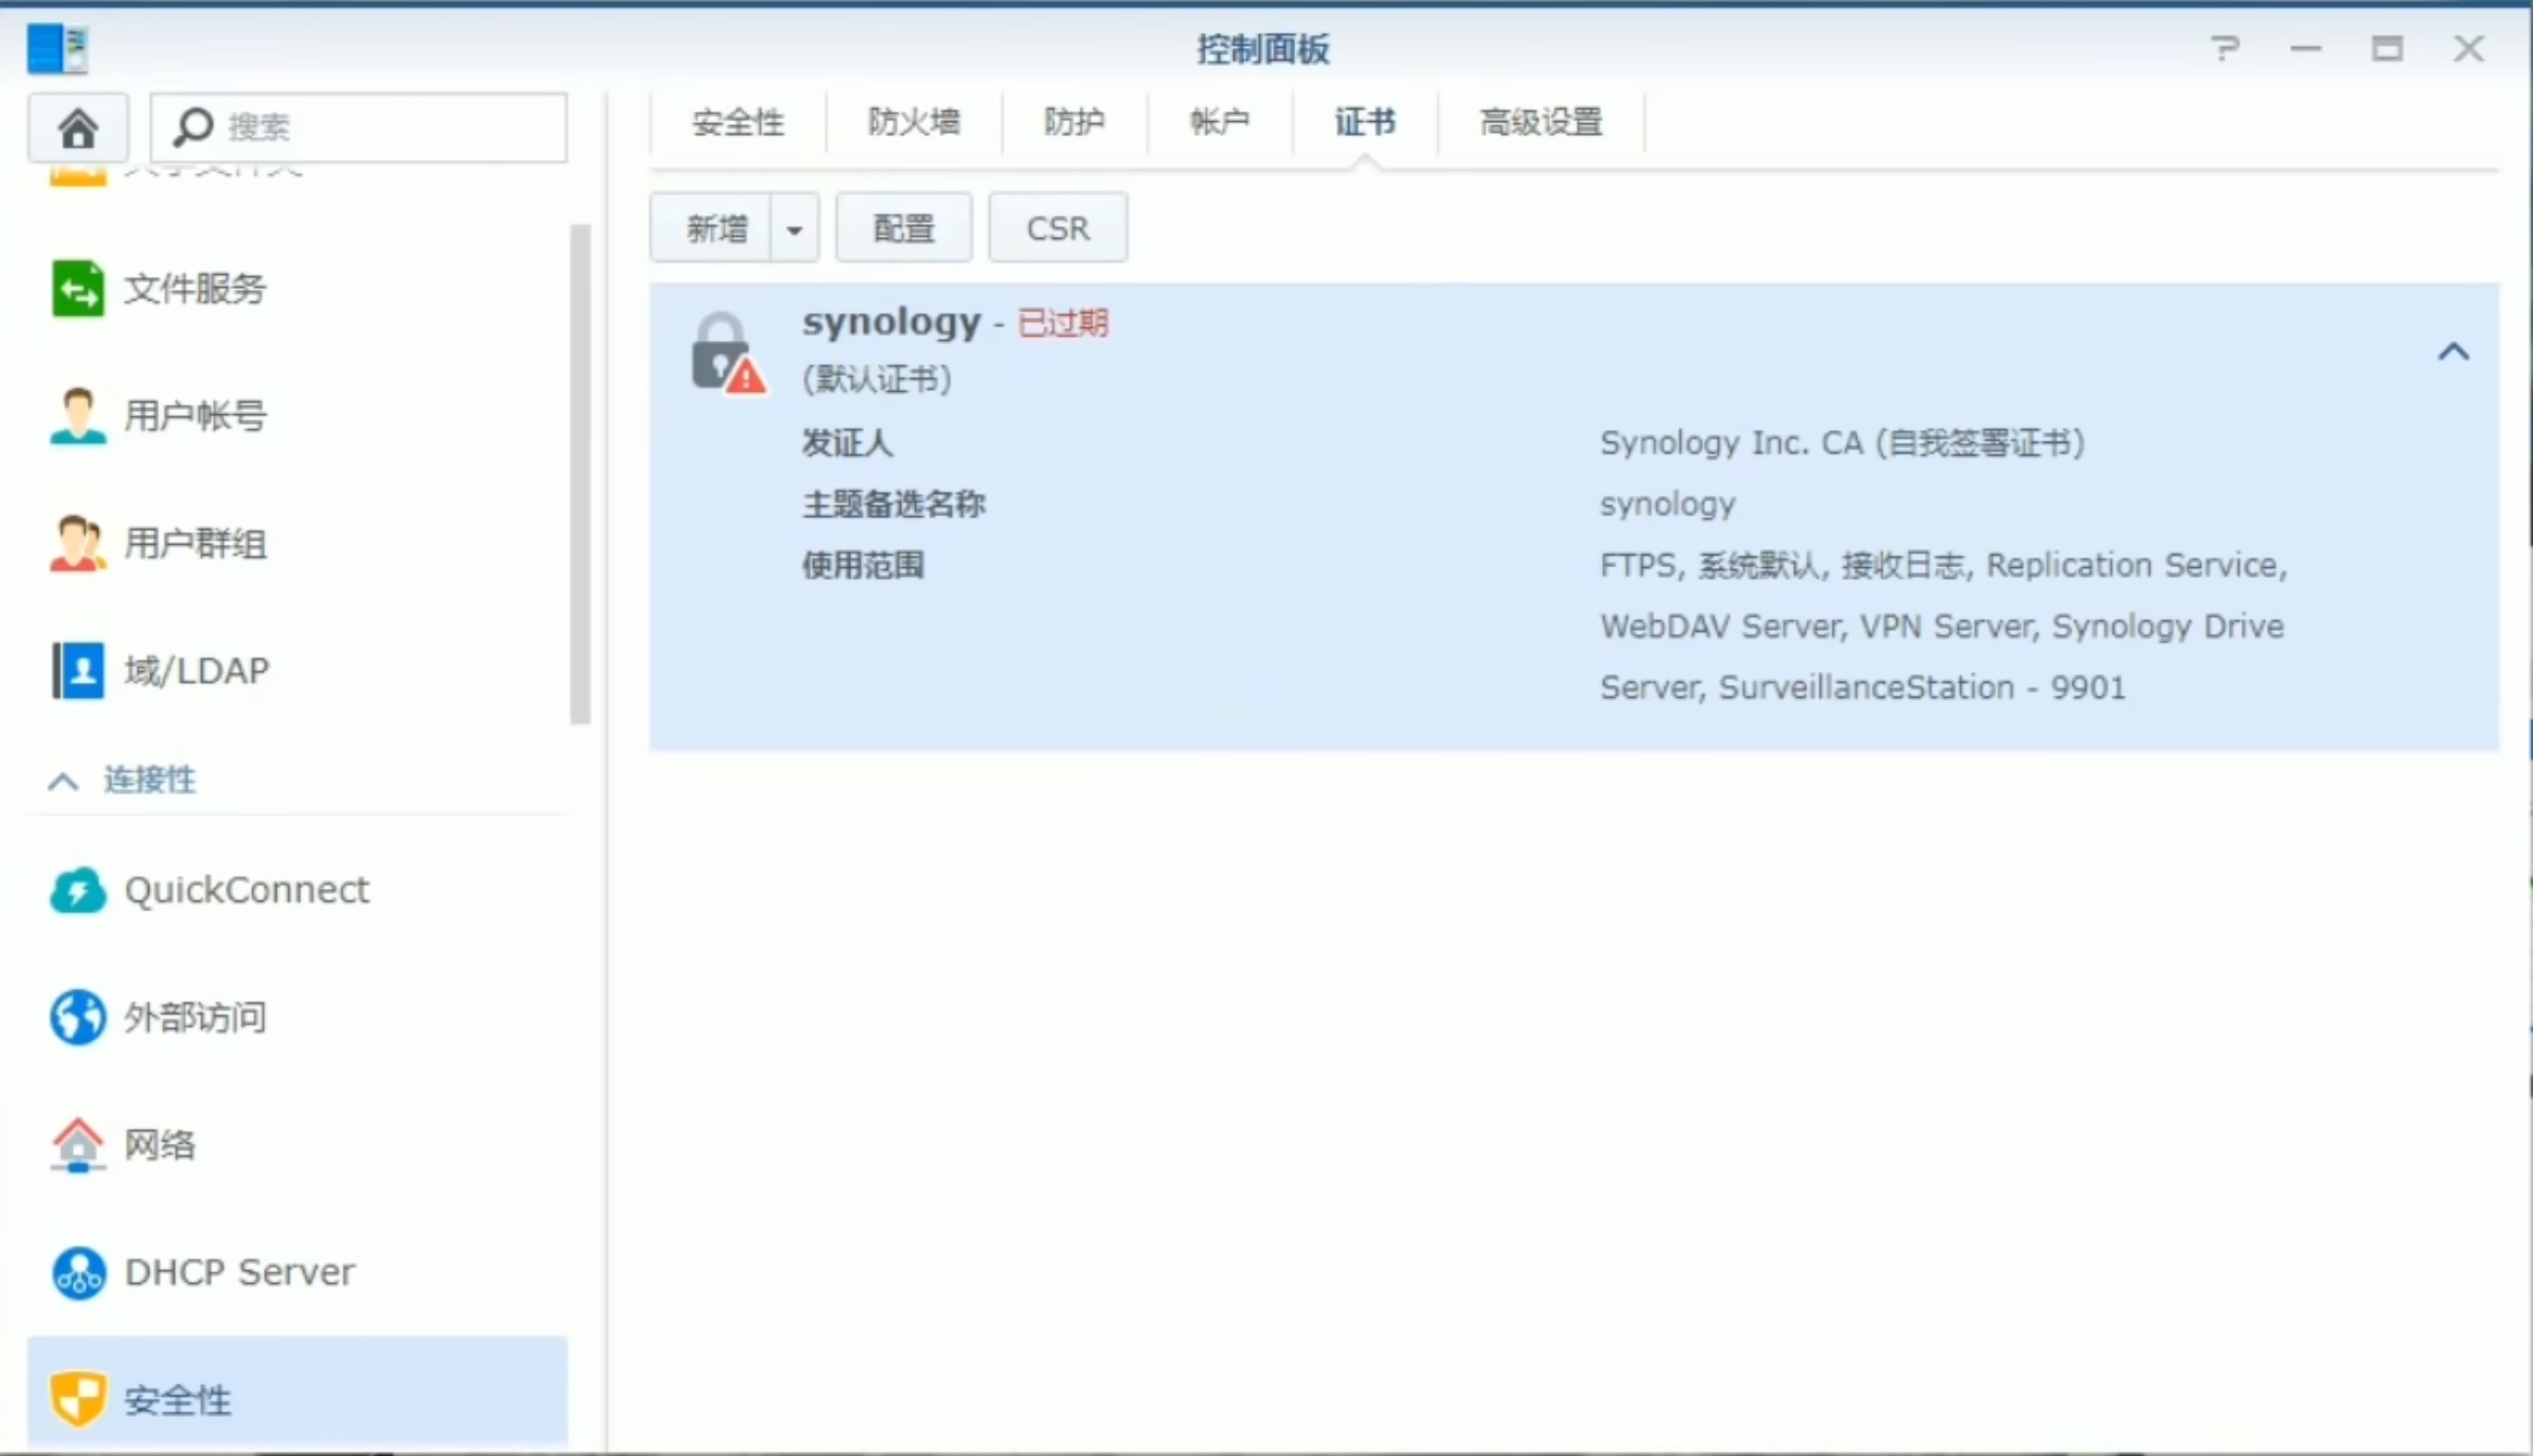This screenshot has width=2533, height=1456.
Task: Click the Synology Inc. CA issuer value
Action: click(x=1842, y=442)
